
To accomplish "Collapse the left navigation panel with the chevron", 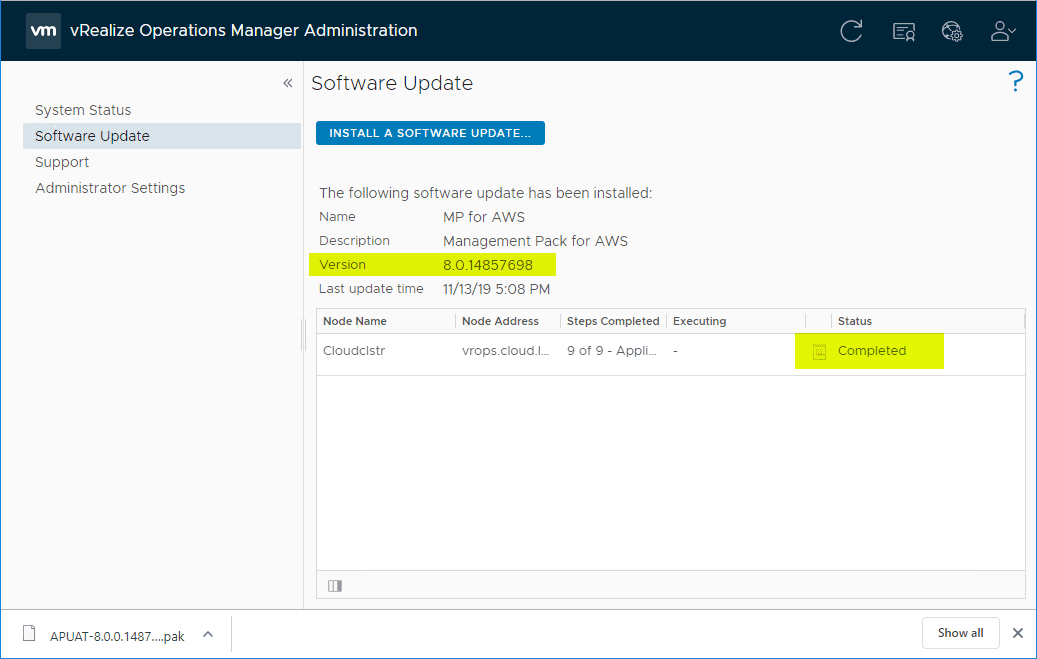I will tap(288, 83).
